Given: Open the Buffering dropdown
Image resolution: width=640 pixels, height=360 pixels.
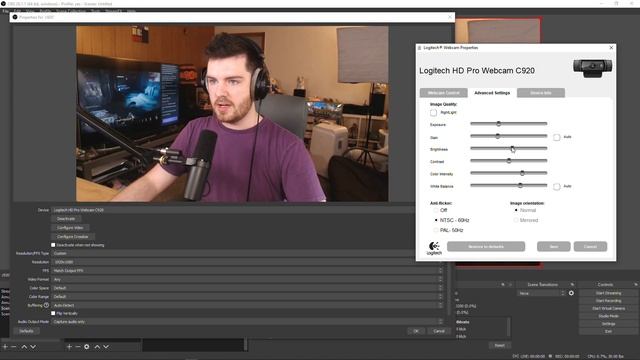Looking at the screenshot, I should coord(247,305).
